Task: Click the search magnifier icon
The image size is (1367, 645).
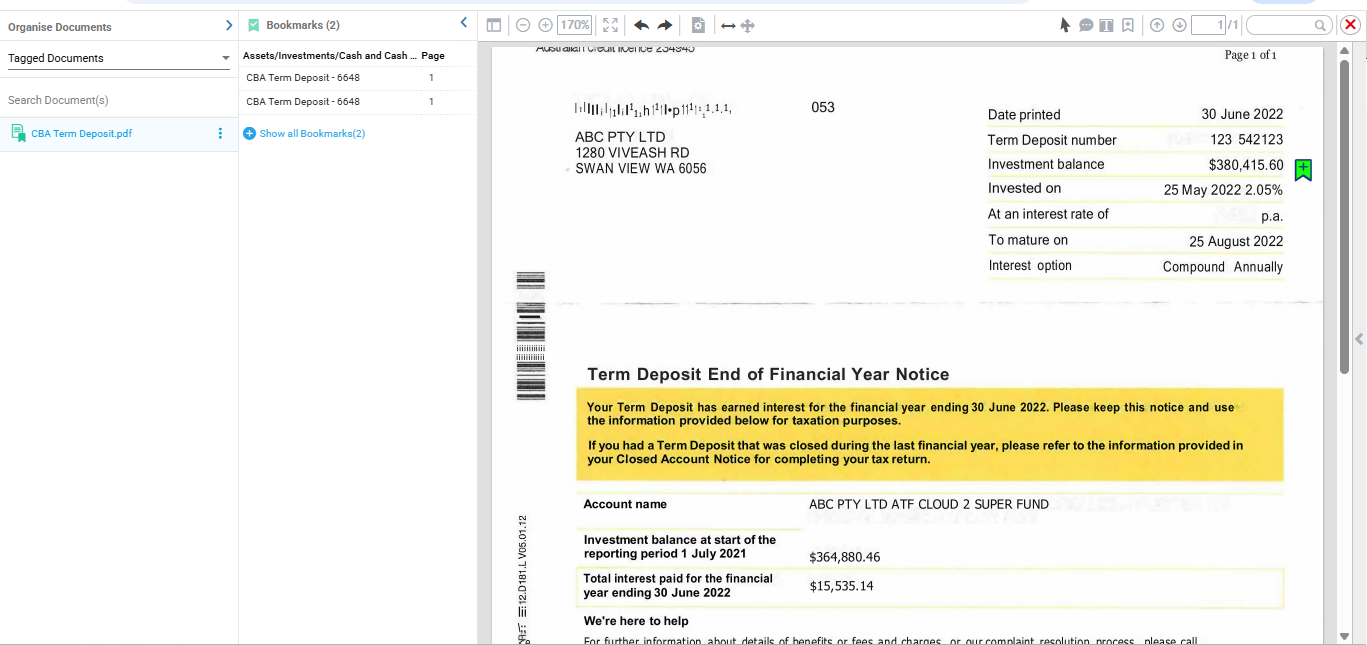Action: coord(1321,25)
